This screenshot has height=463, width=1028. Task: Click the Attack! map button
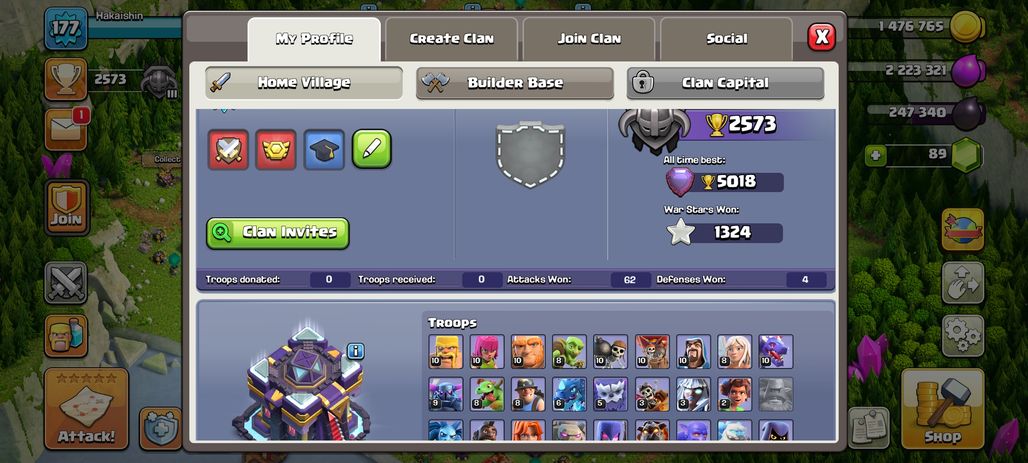pyautogui.click(x=86, y=409)
